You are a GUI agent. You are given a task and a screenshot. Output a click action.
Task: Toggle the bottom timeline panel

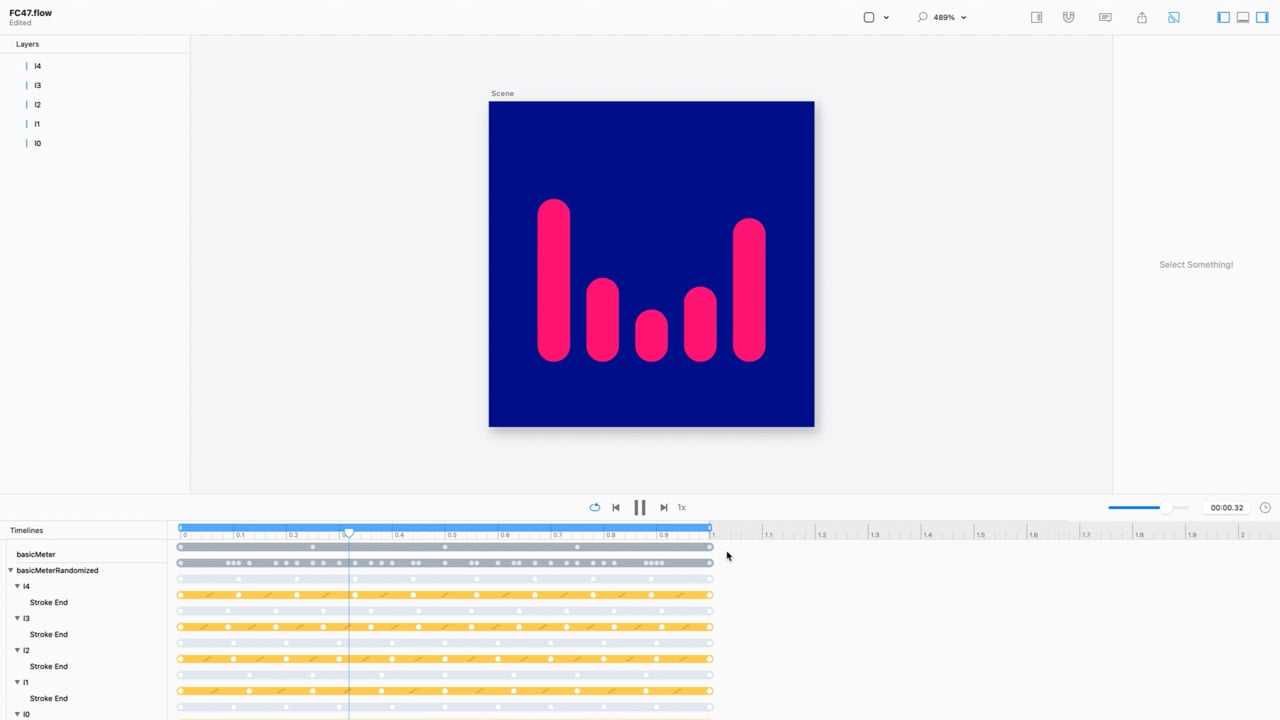tap(1243, 17)
